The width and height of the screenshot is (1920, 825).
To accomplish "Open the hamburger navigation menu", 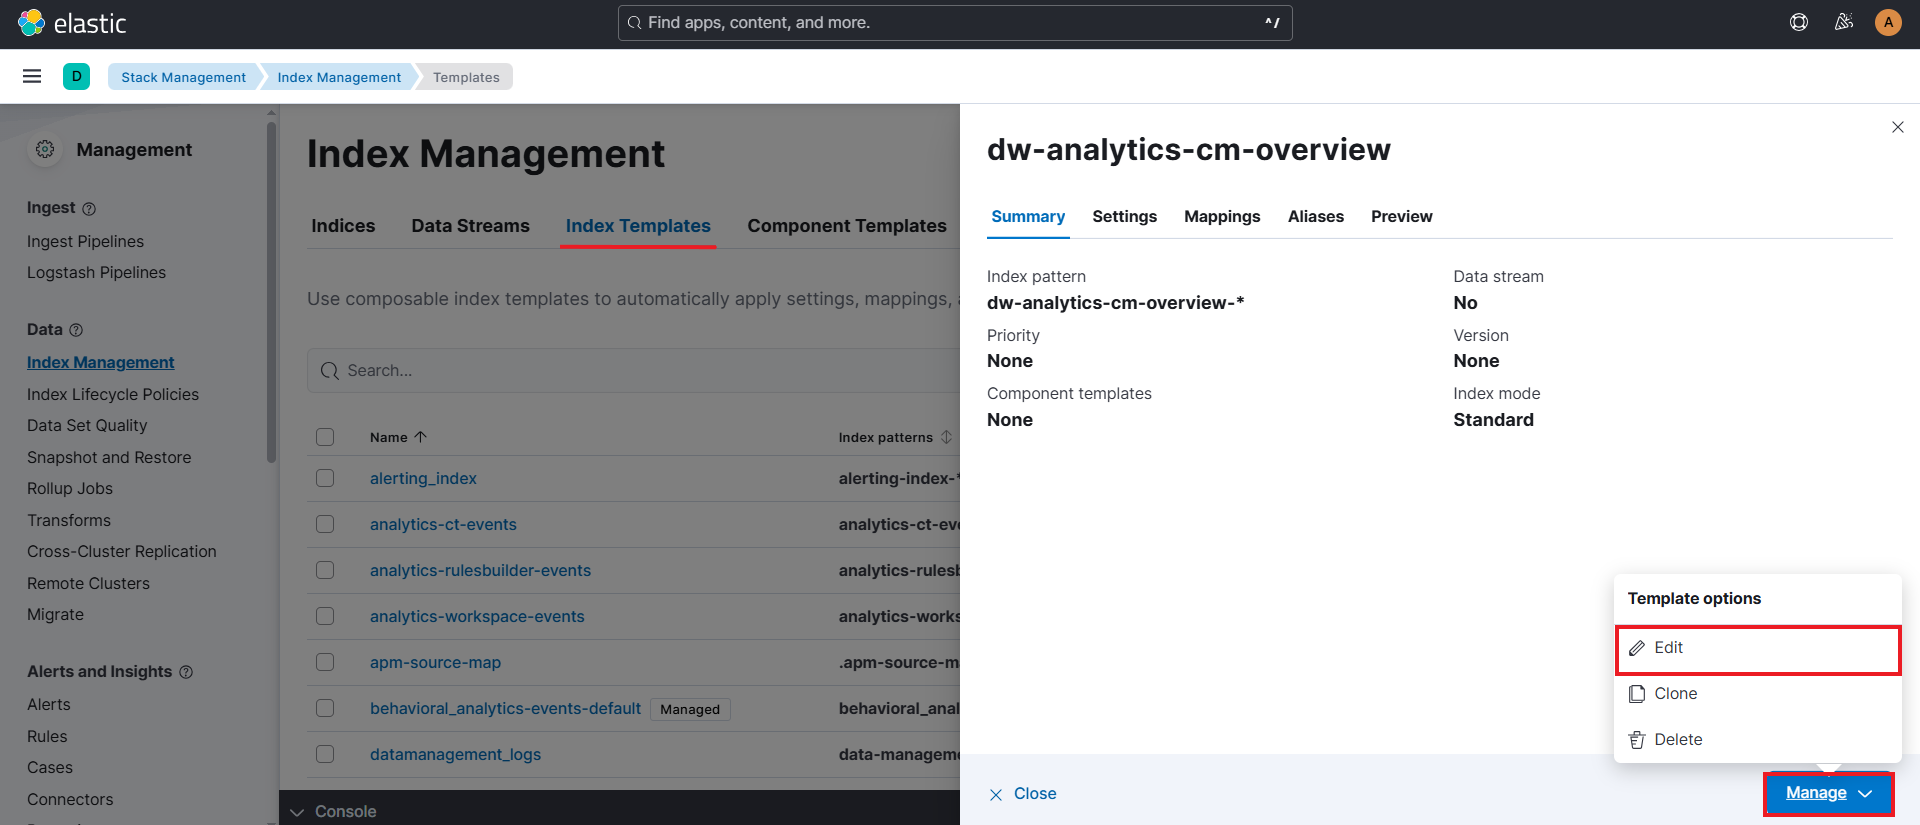I will 32,77.
